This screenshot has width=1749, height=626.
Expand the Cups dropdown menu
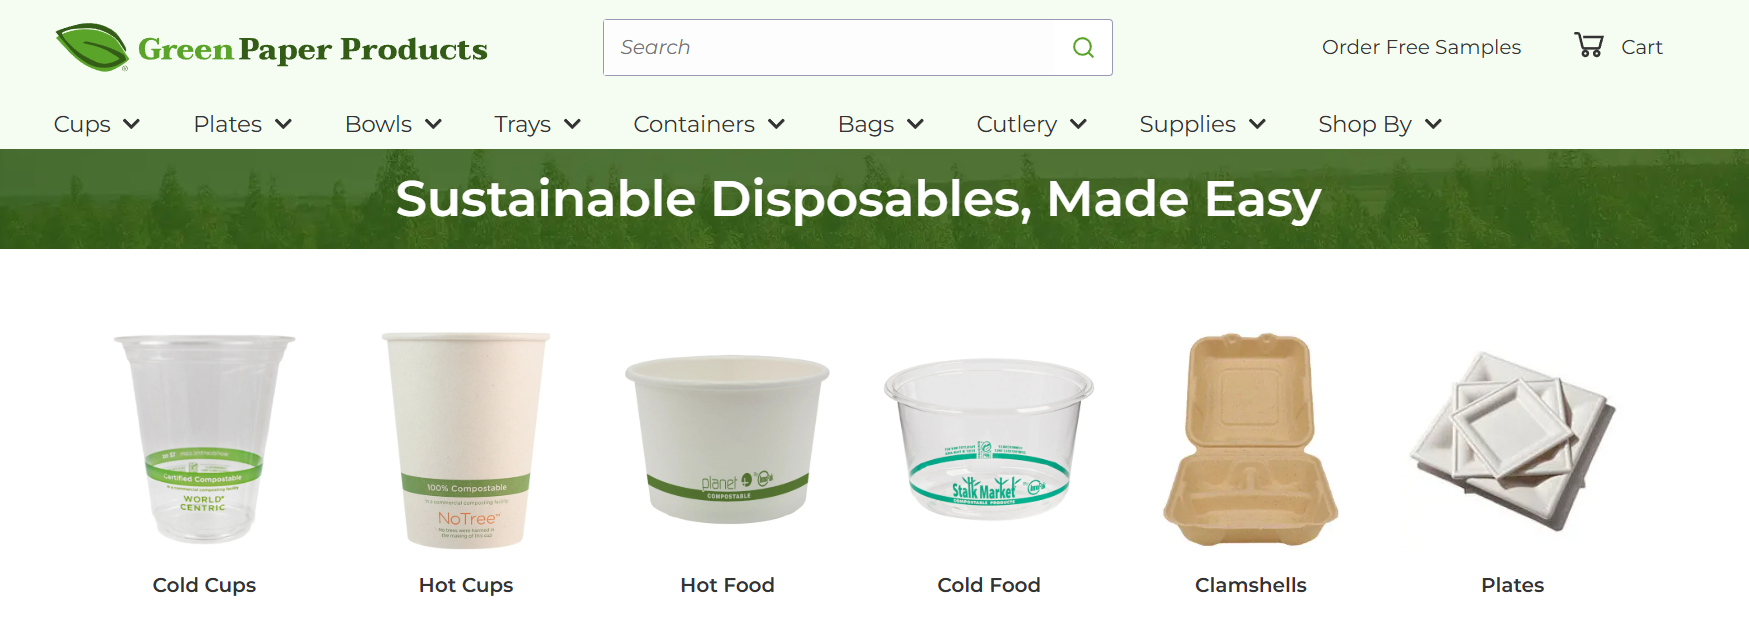tap(97, 124)
